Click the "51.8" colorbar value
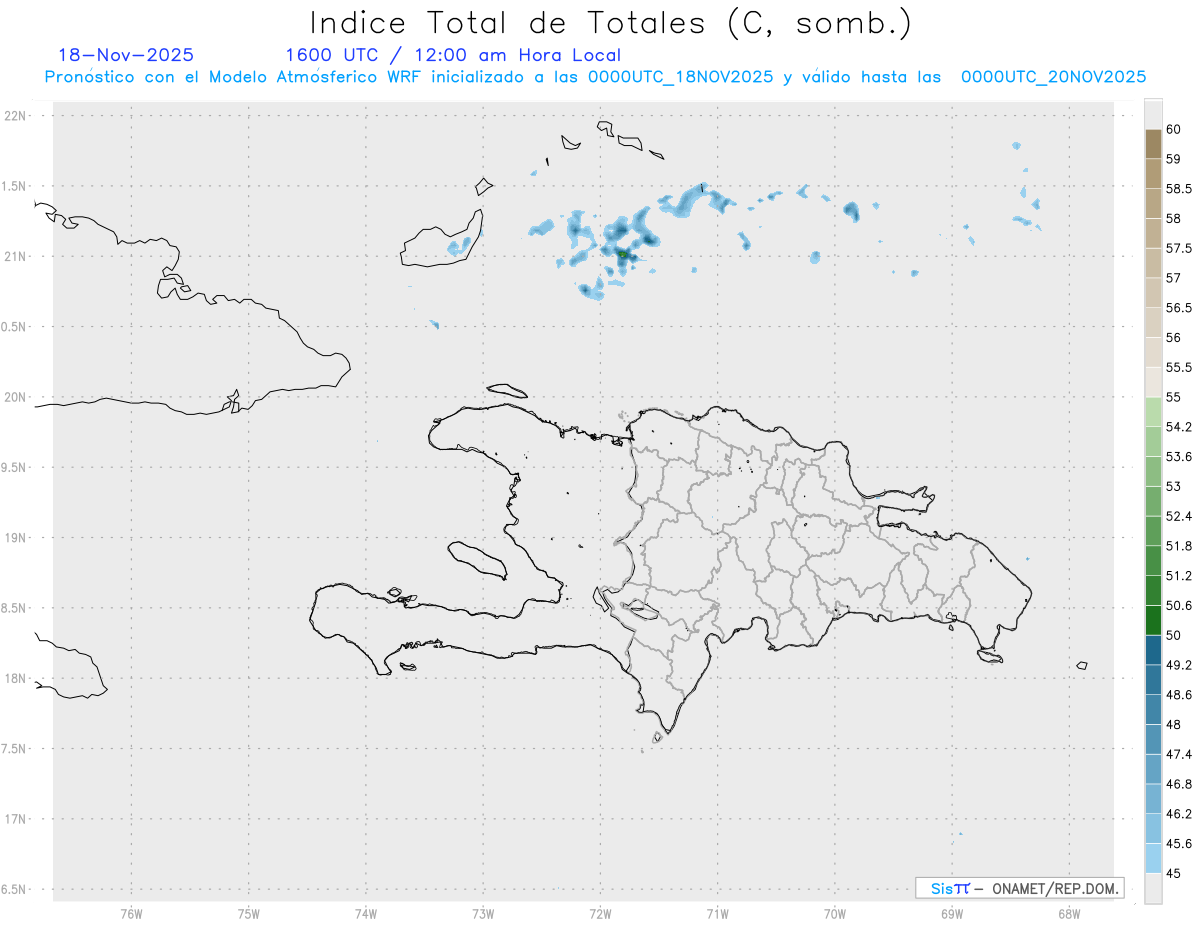Viewport: 1200px width, 927px height. [x=1178, y=546]
